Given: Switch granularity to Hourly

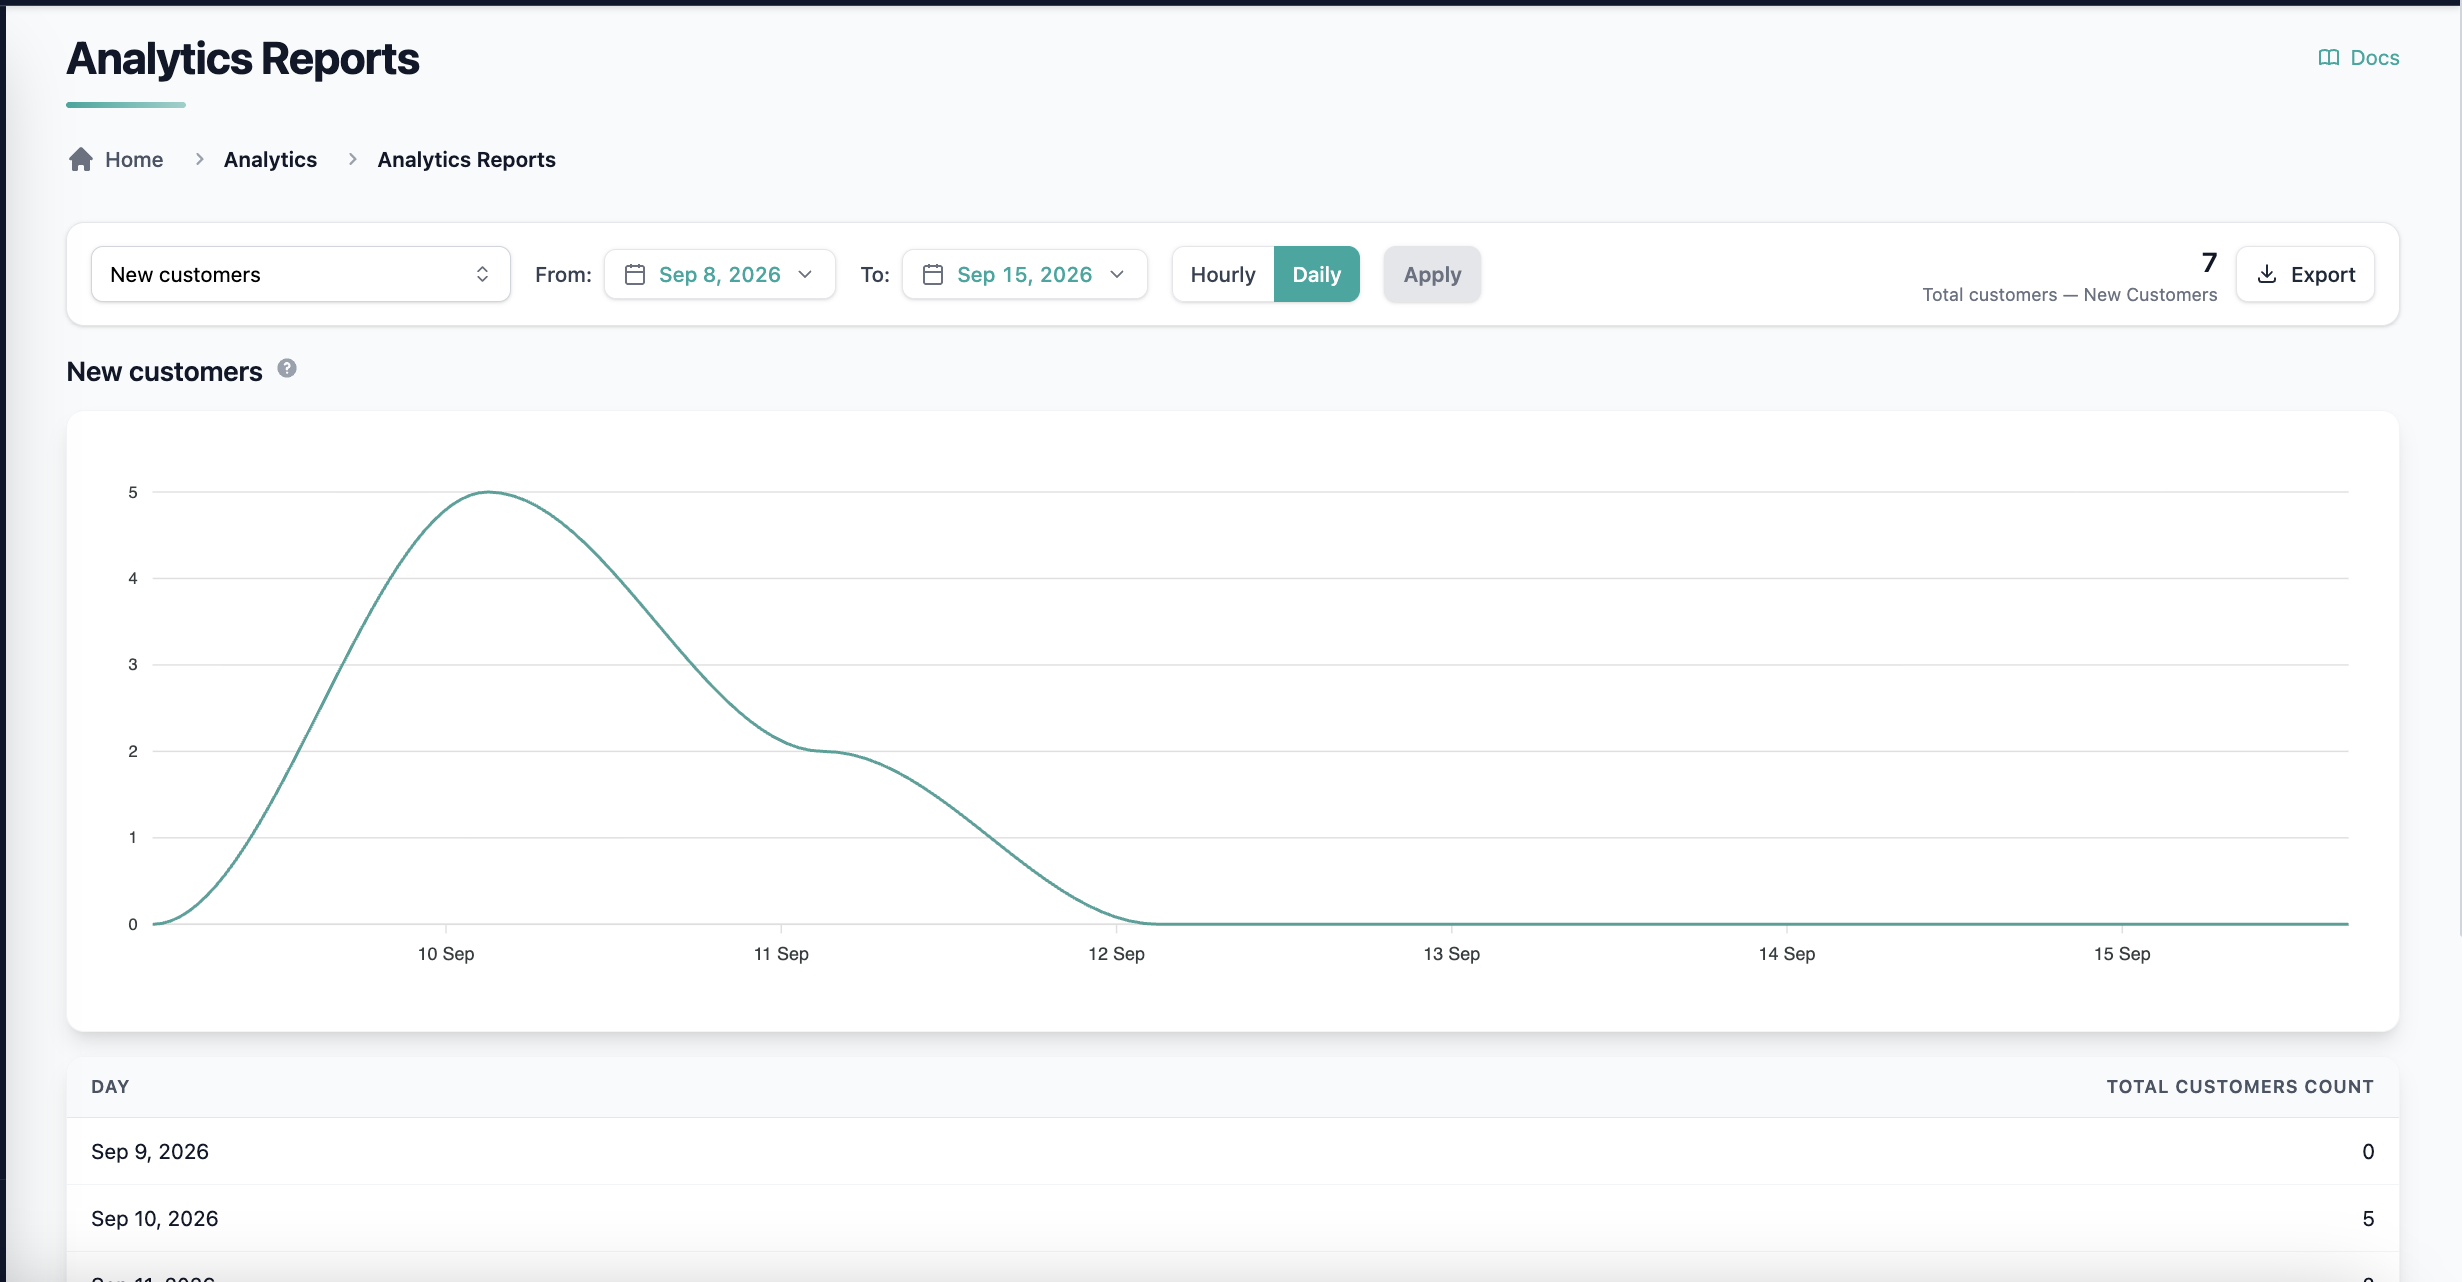Looking at the screenshot, I should point(1223,275).
